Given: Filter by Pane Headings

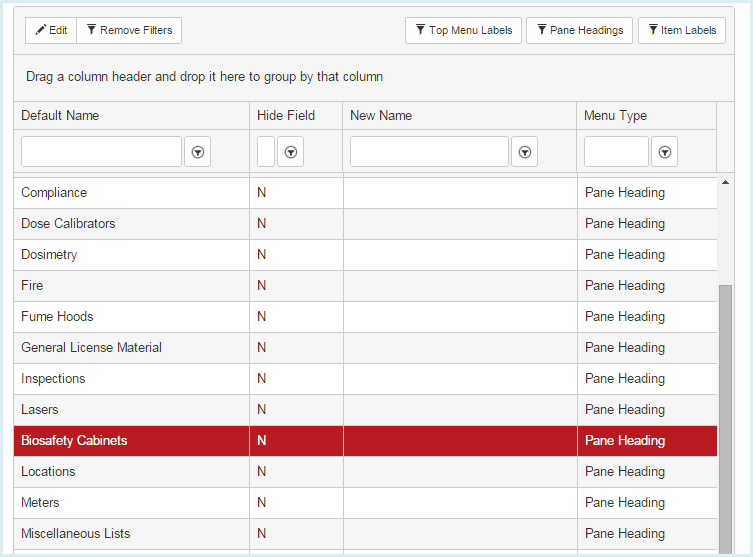Looking at the screenshot, I should (579, 30).
